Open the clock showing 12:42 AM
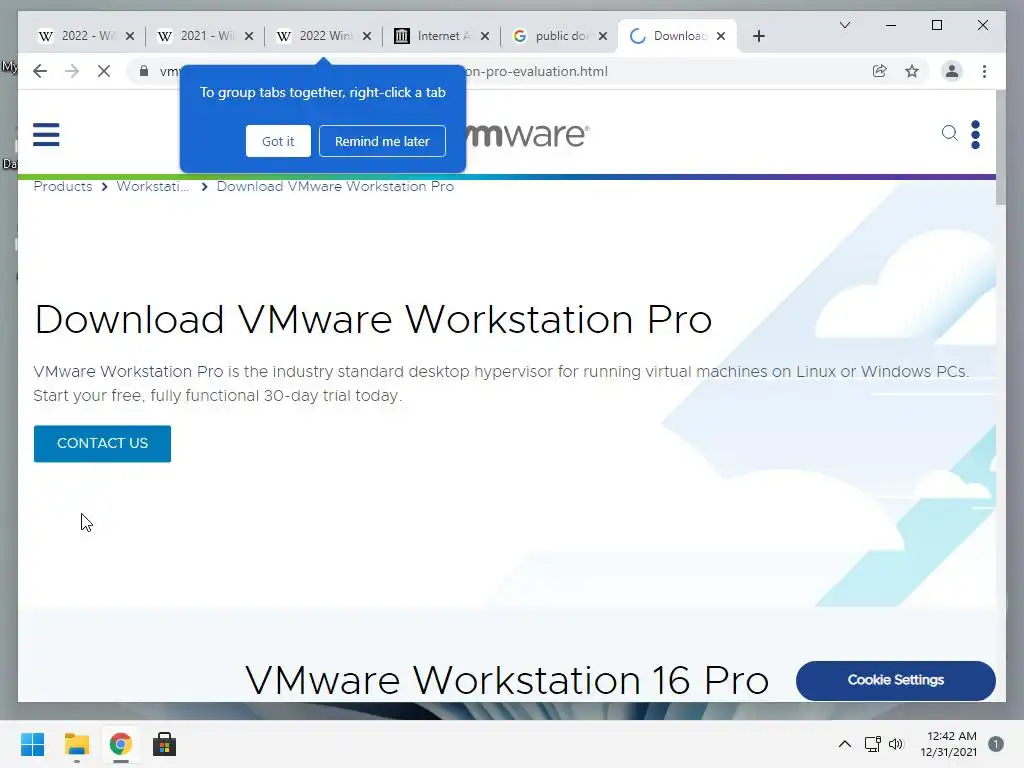1024x768 pixels. (x=949, y=744)
